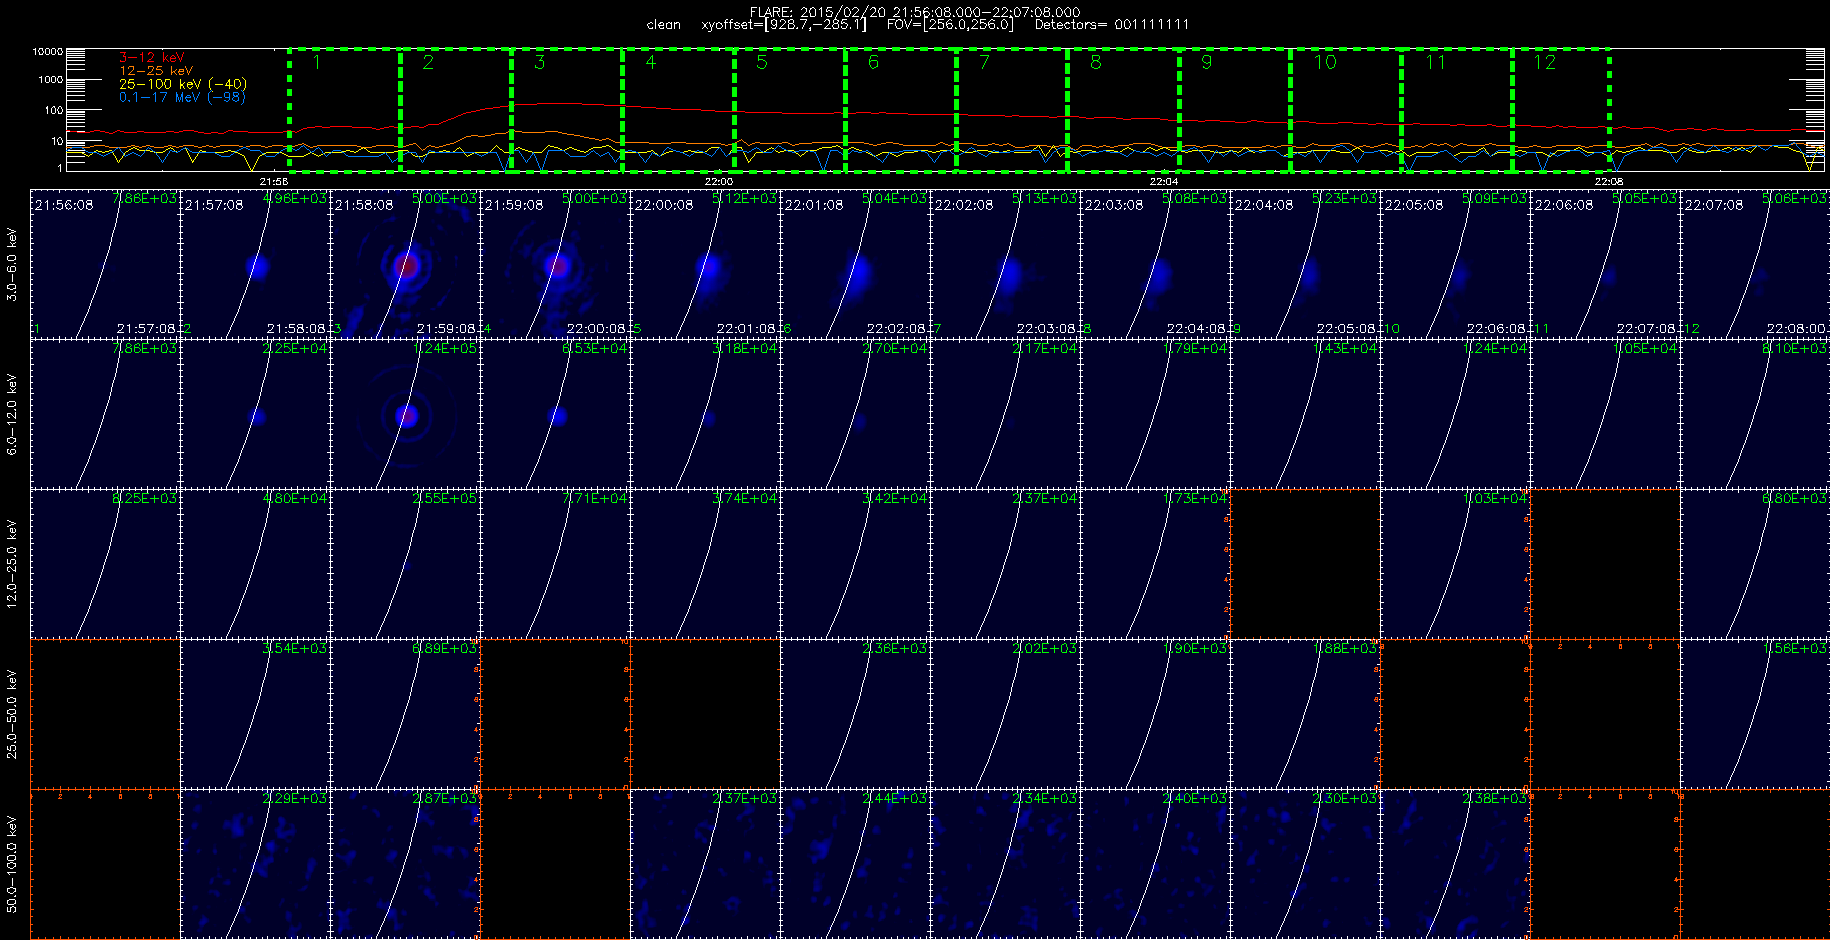Open the 3.0-6.0 keV image starting 22:02:08
Screen dimensions: 1830x940
(1005, 264)
